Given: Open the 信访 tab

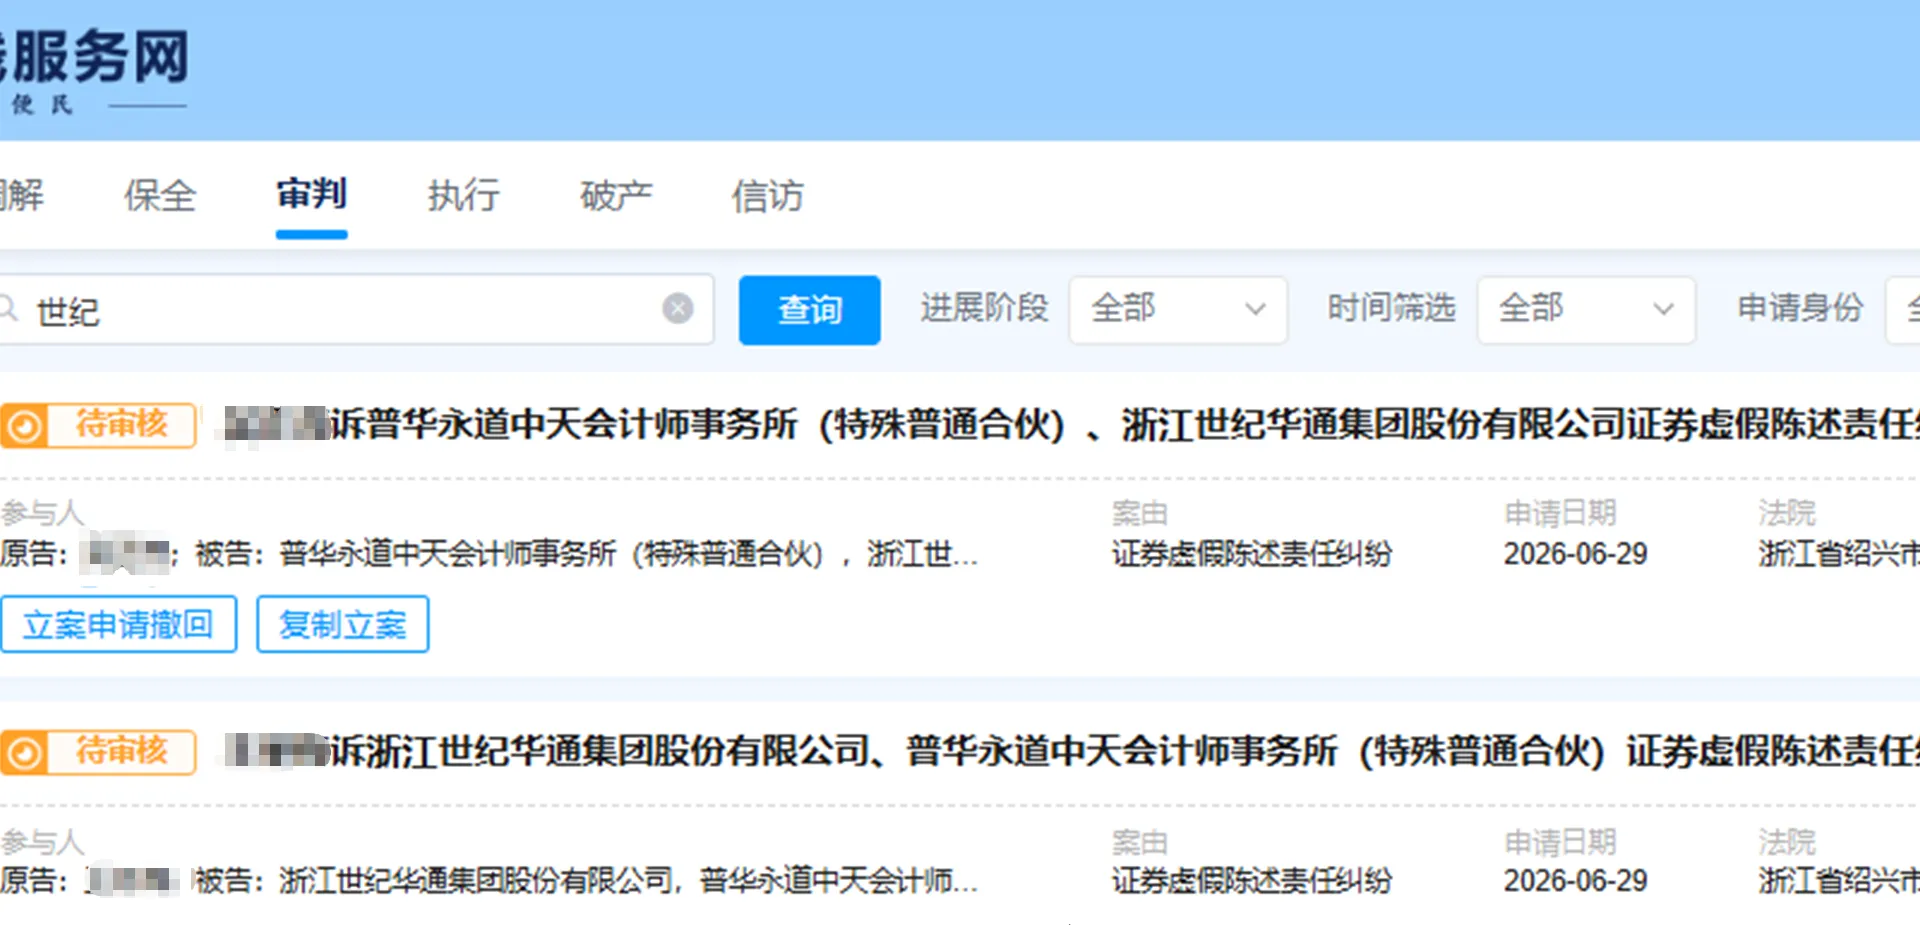Looking at the screenshot, I should tap(767, 195).
